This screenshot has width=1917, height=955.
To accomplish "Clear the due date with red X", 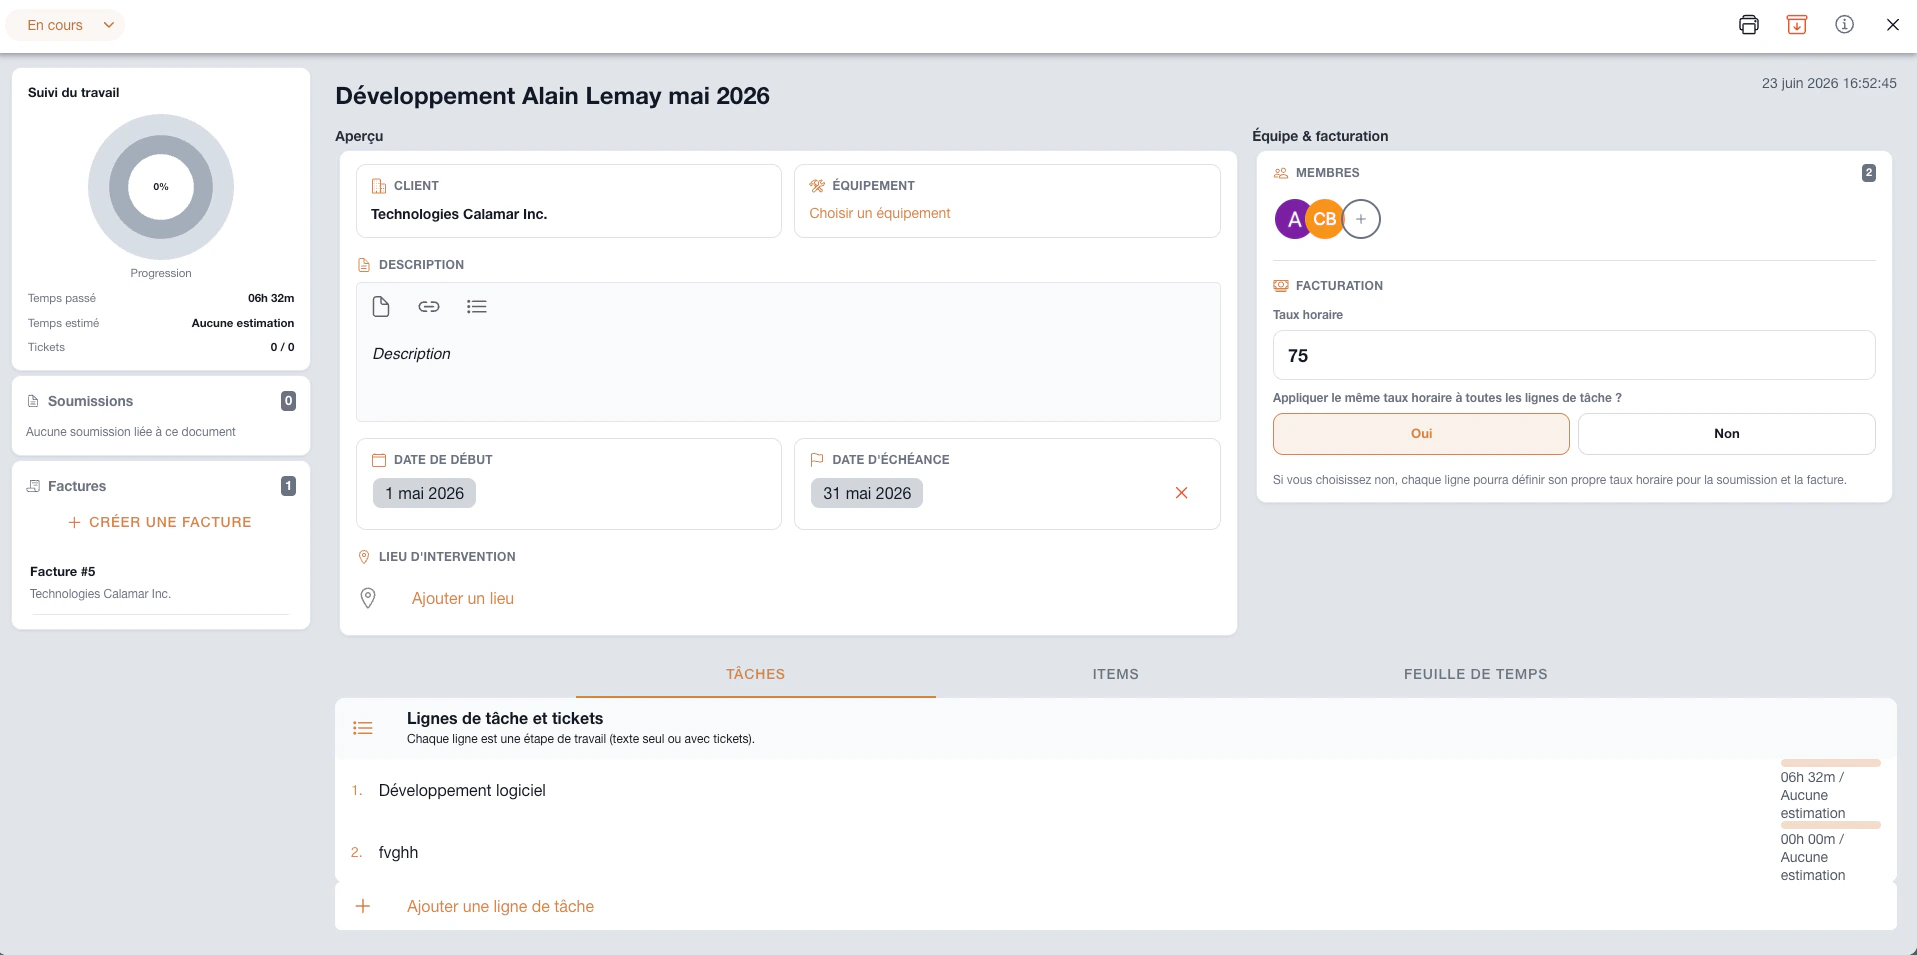I will 1181,493.
